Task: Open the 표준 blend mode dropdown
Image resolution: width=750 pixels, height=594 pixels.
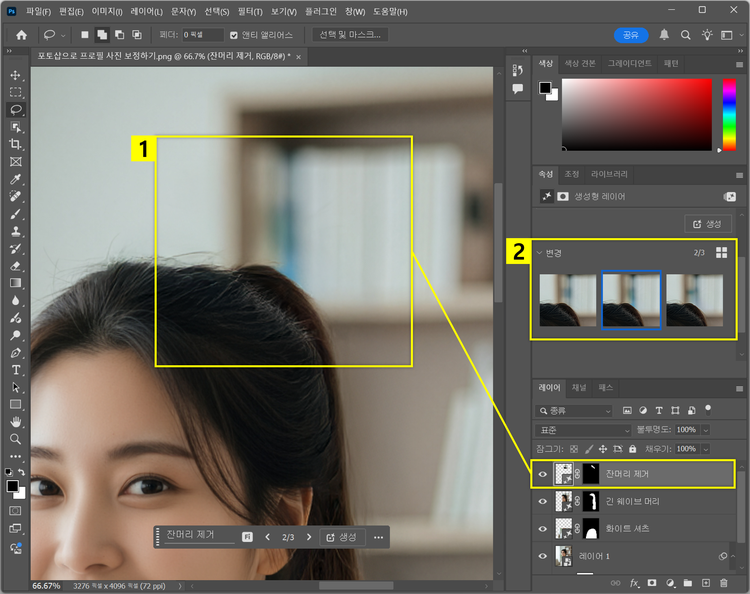Action: (584, 429)
